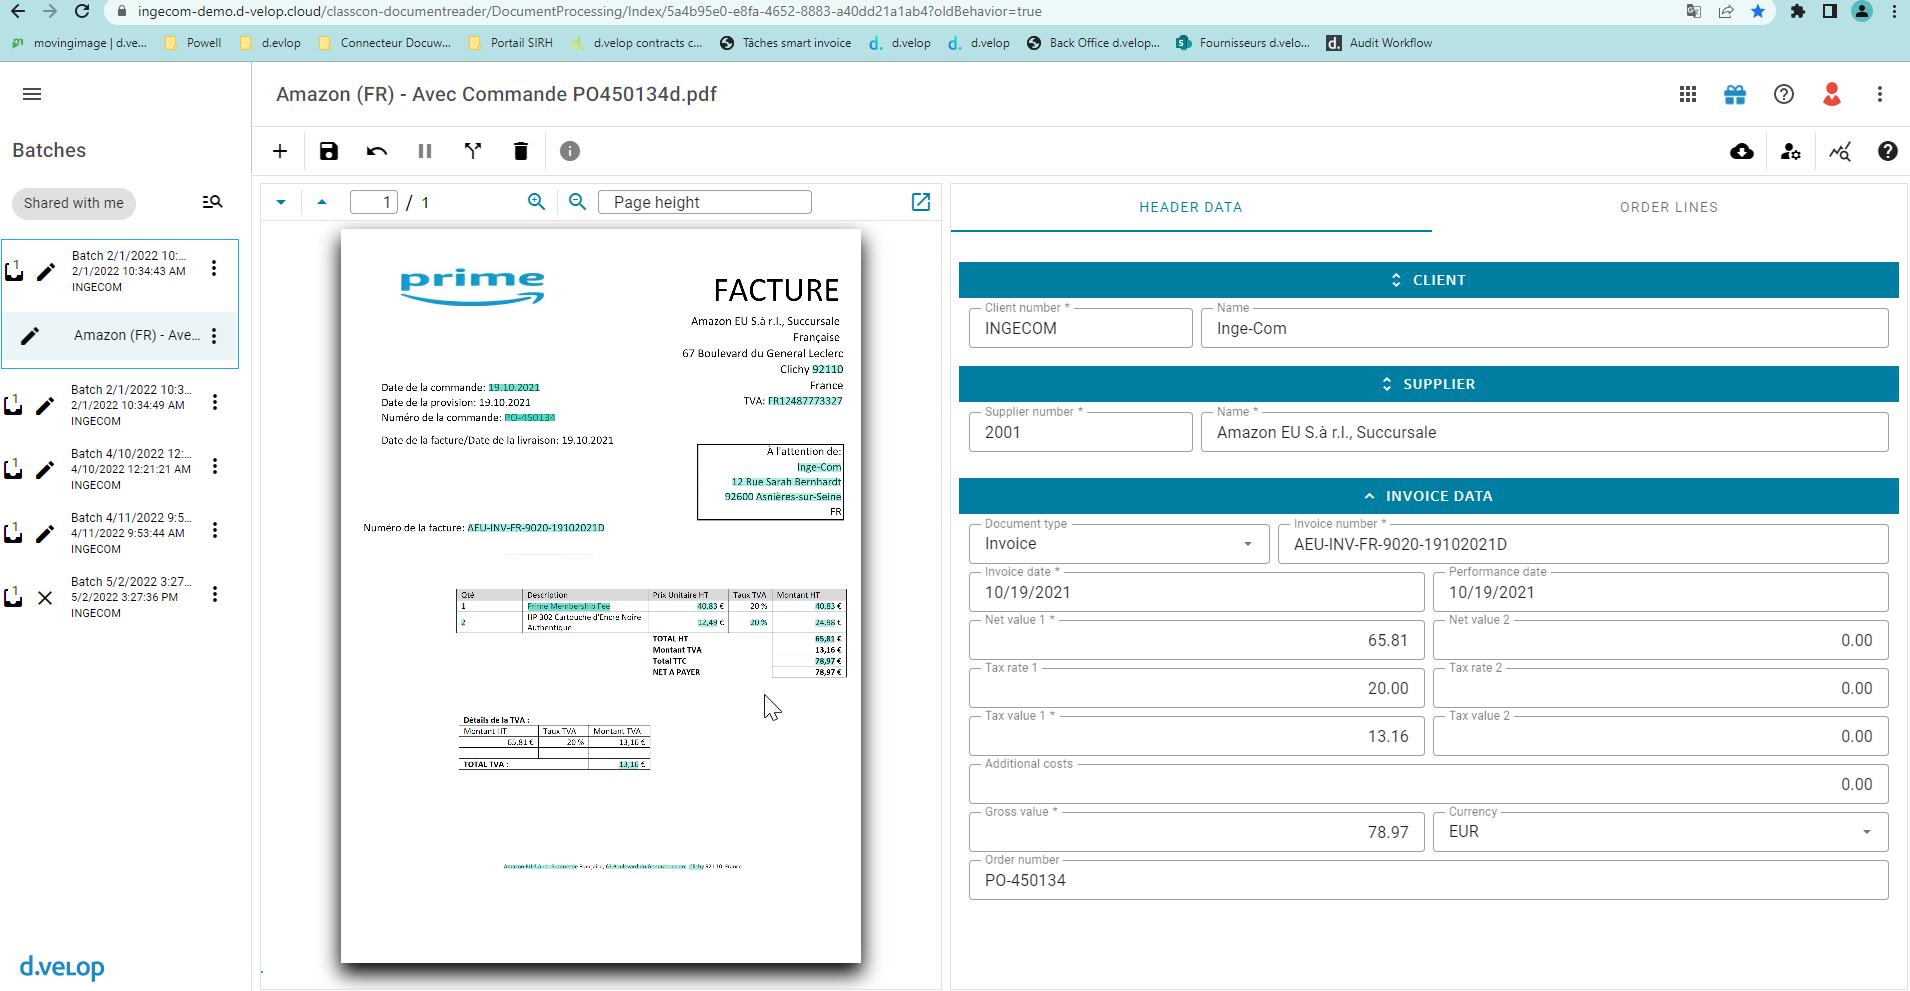
Task: Click Client number field INGECOM
Action: (x=1081, y=328)
